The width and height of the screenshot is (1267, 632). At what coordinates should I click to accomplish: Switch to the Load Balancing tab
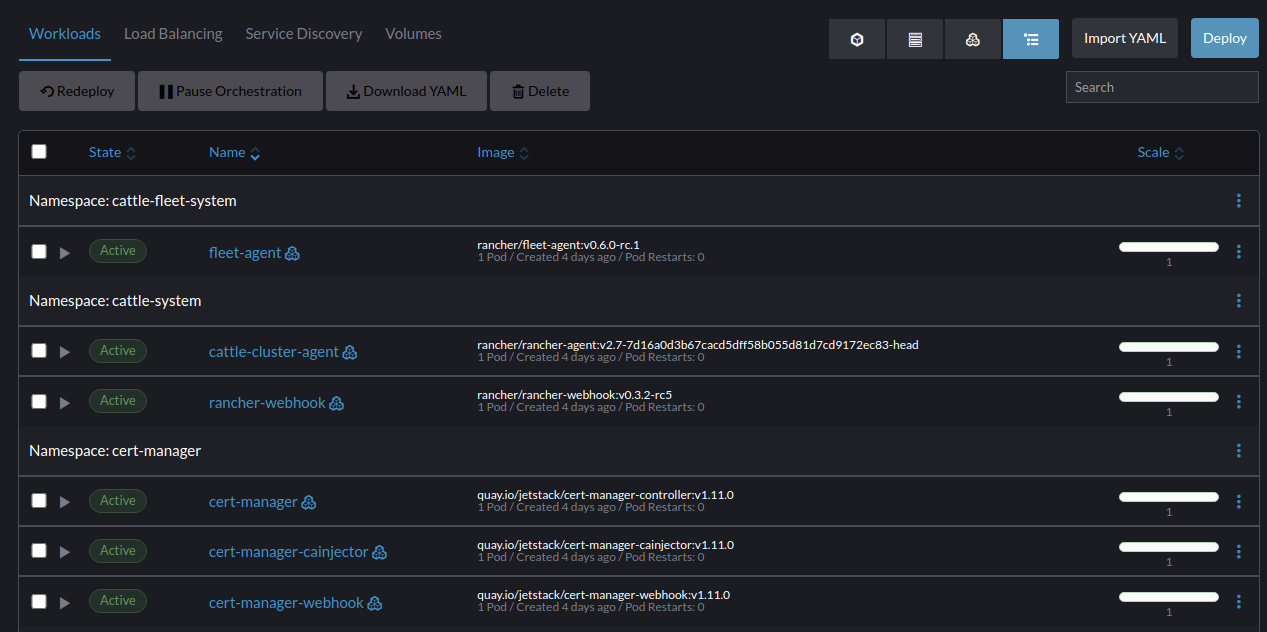(173, 33)
